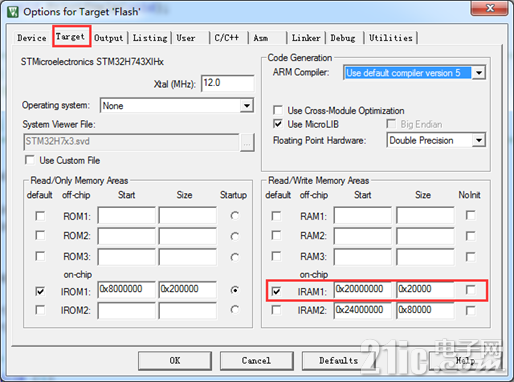Click the Xtal (MHz) input field
The width and height of the screenshot is (514, 382).
[x=228, y=83]
